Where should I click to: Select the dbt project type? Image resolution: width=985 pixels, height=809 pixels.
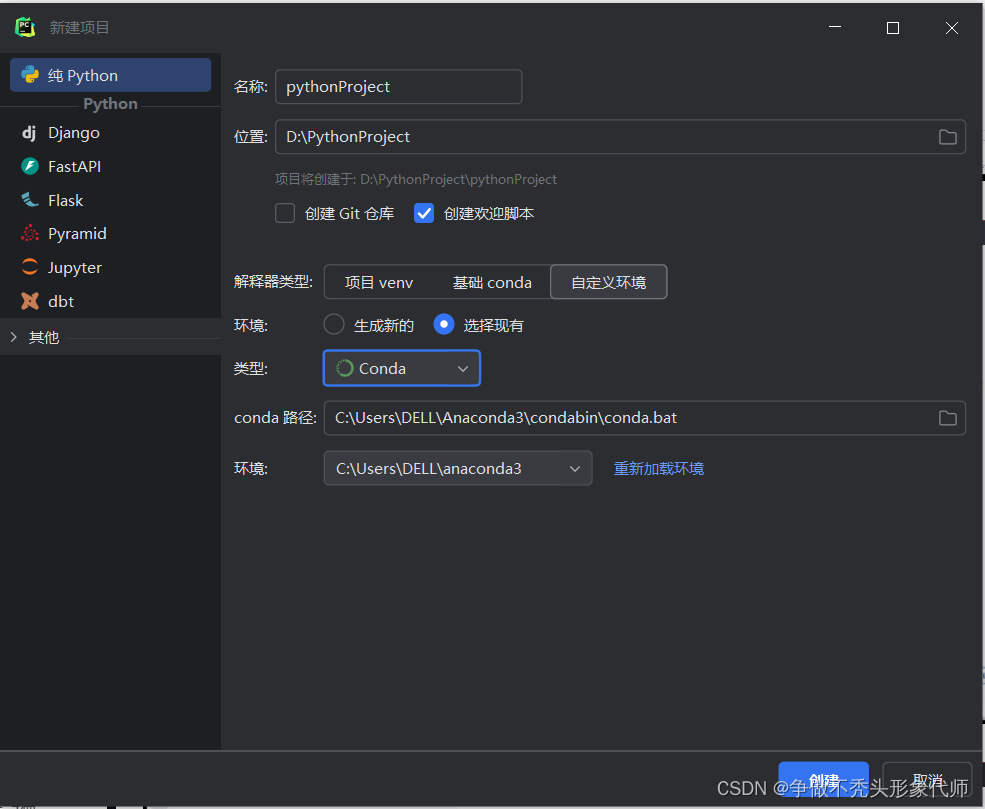tap(60, 301)
